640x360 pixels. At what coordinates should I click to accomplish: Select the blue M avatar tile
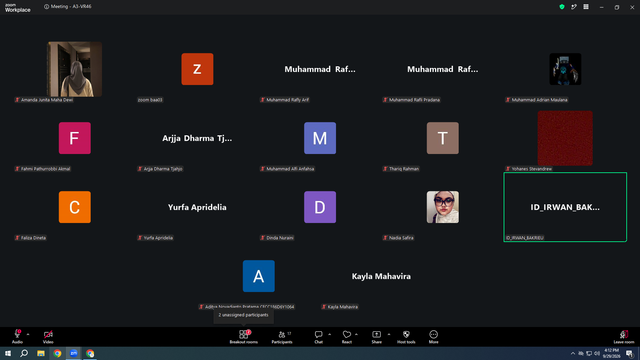[x=320, y=138]
